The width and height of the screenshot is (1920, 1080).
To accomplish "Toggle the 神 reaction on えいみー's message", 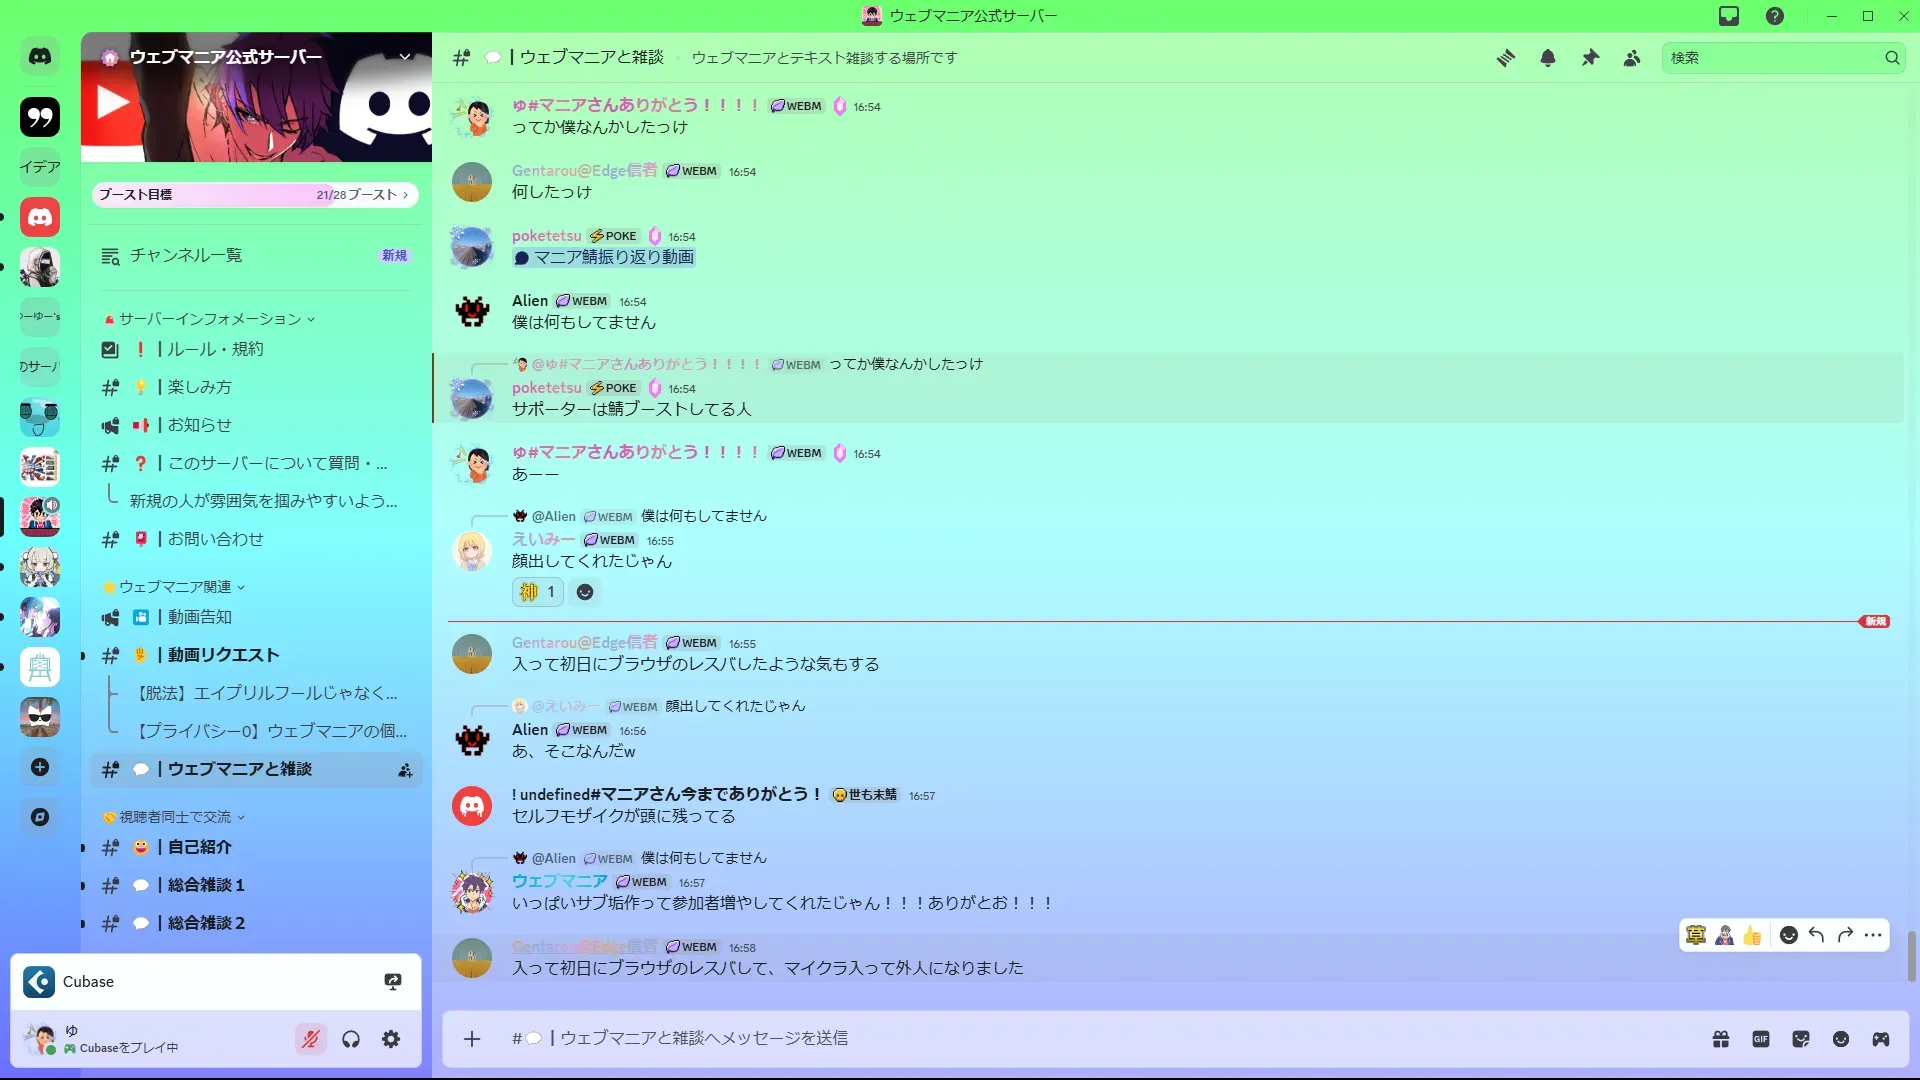I will tap(538, 592).
